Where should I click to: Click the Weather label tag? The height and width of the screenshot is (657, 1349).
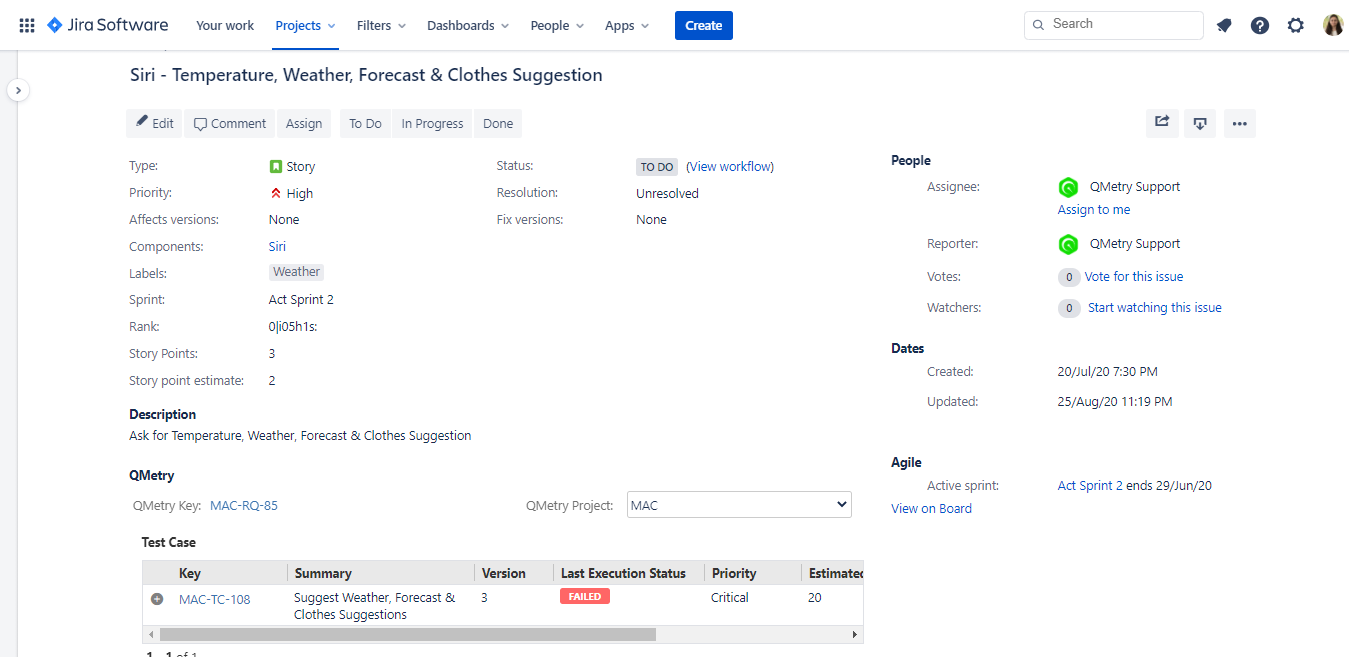[297, 272]
